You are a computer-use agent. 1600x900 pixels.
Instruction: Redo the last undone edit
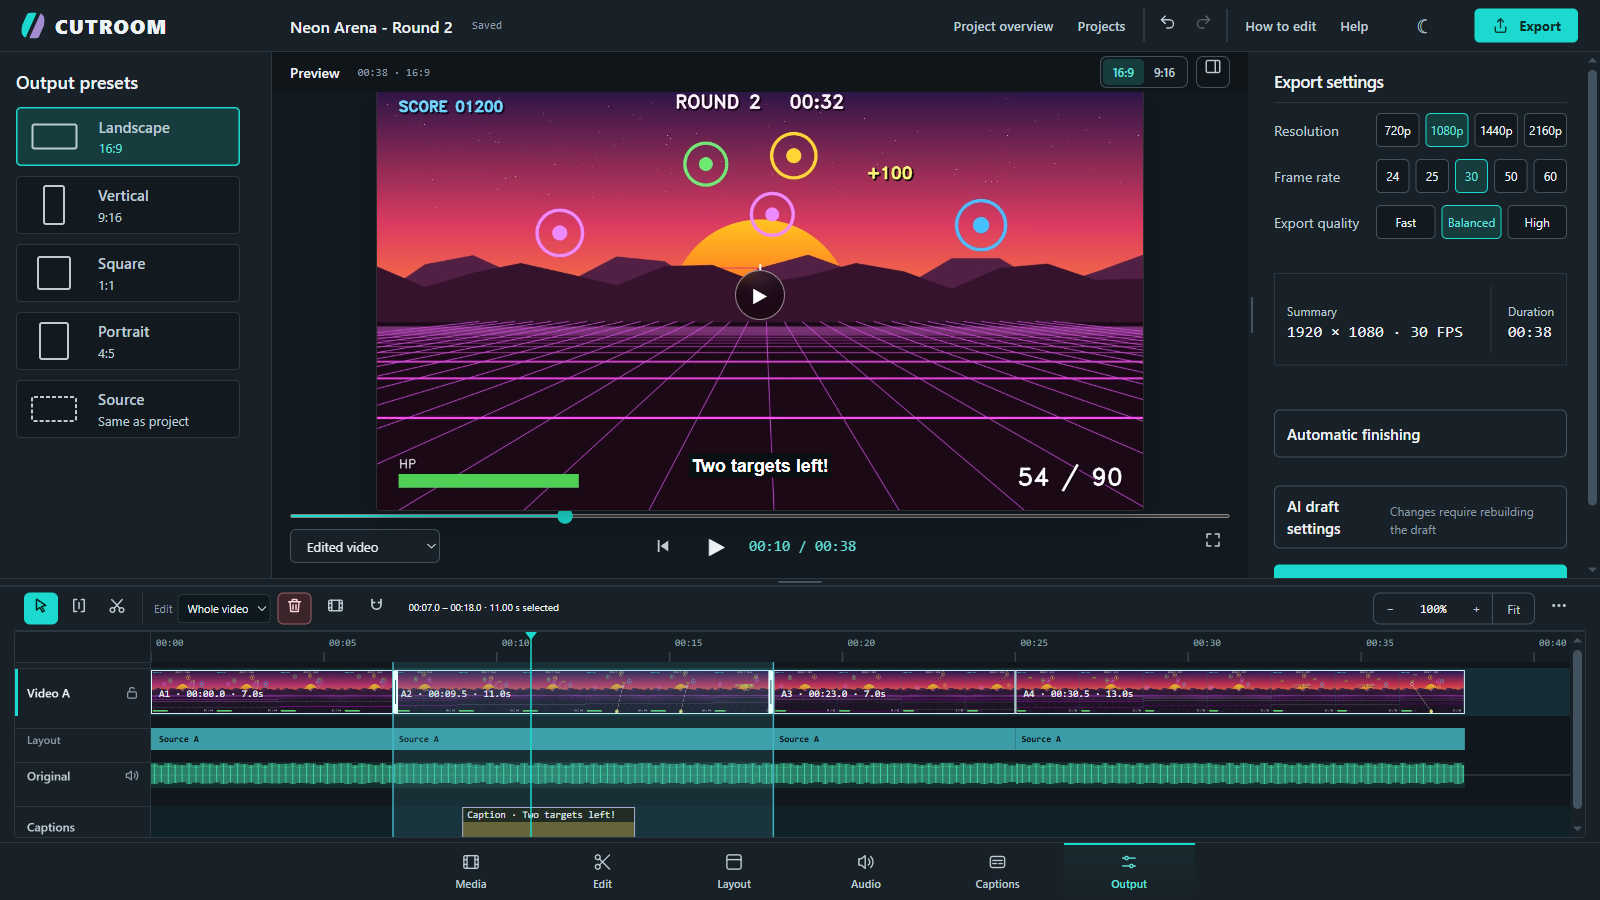[1203, 23]
